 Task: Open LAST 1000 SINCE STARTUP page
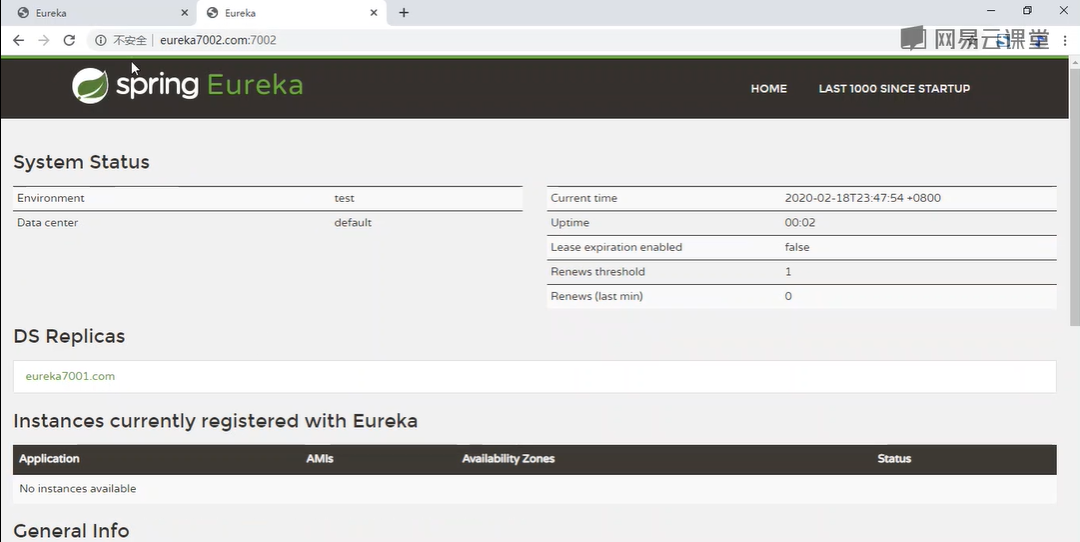[x=894, y=89]
